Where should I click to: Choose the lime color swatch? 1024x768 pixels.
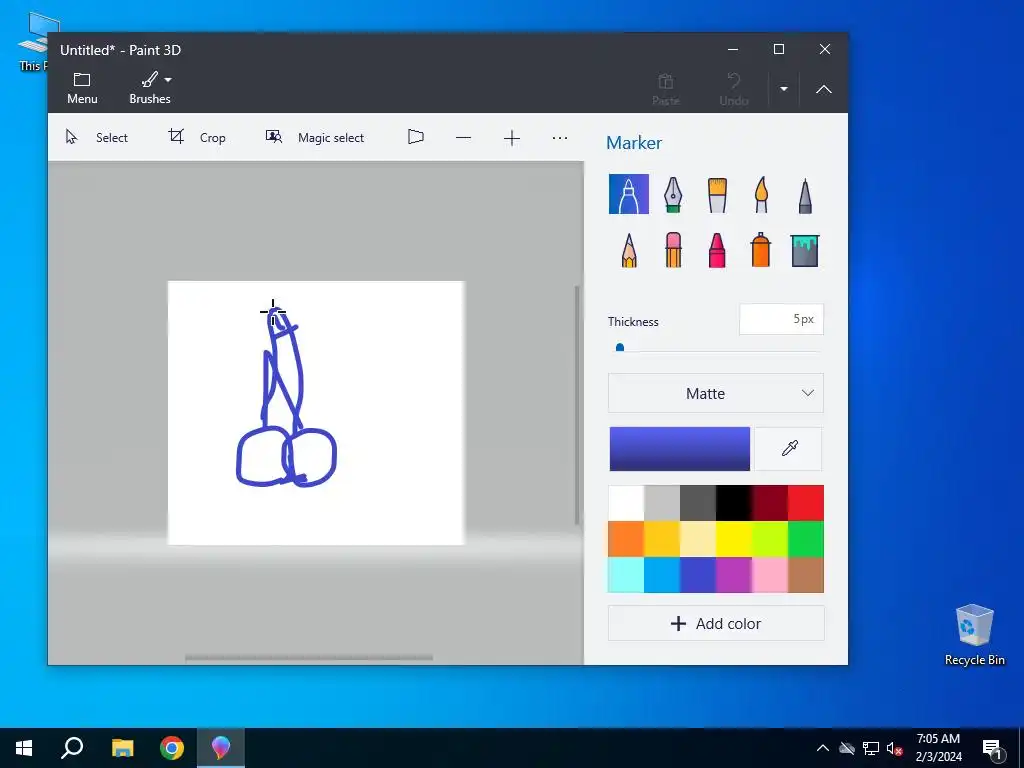click(769, 539)
